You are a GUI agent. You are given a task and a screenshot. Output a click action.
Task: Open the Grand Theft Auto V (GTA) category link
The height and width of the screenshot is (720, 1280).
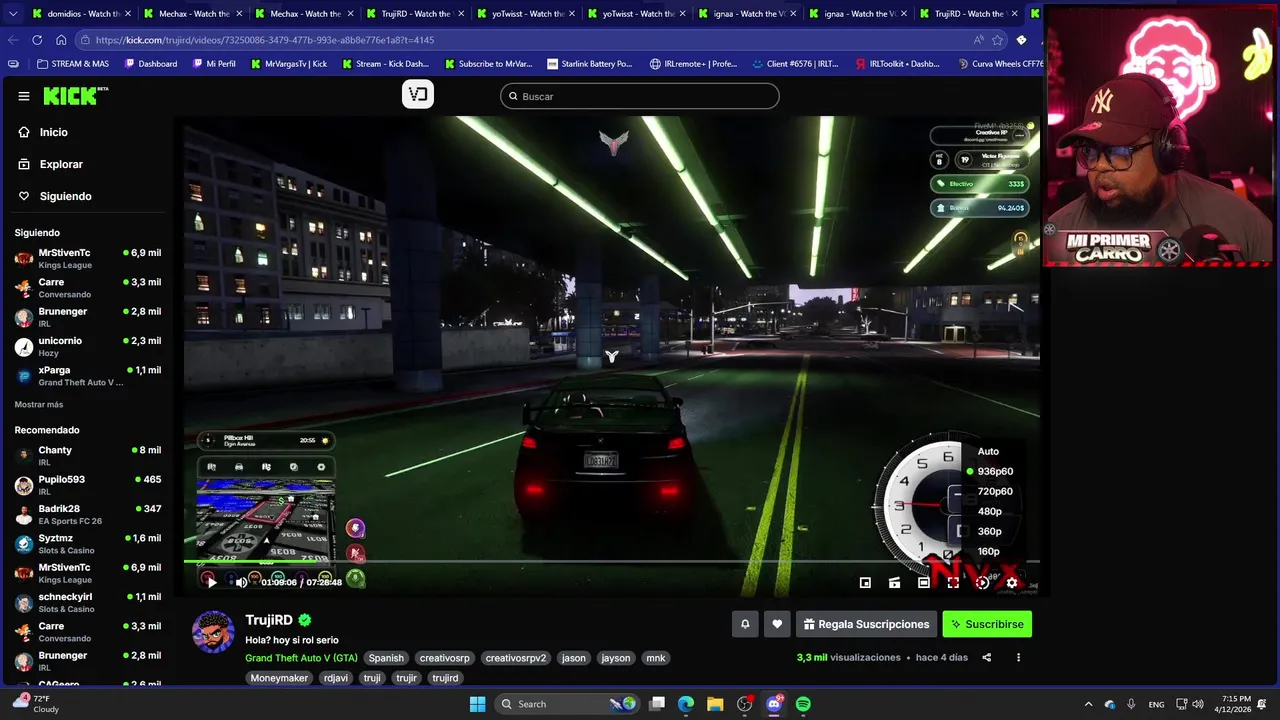point(301,658)
